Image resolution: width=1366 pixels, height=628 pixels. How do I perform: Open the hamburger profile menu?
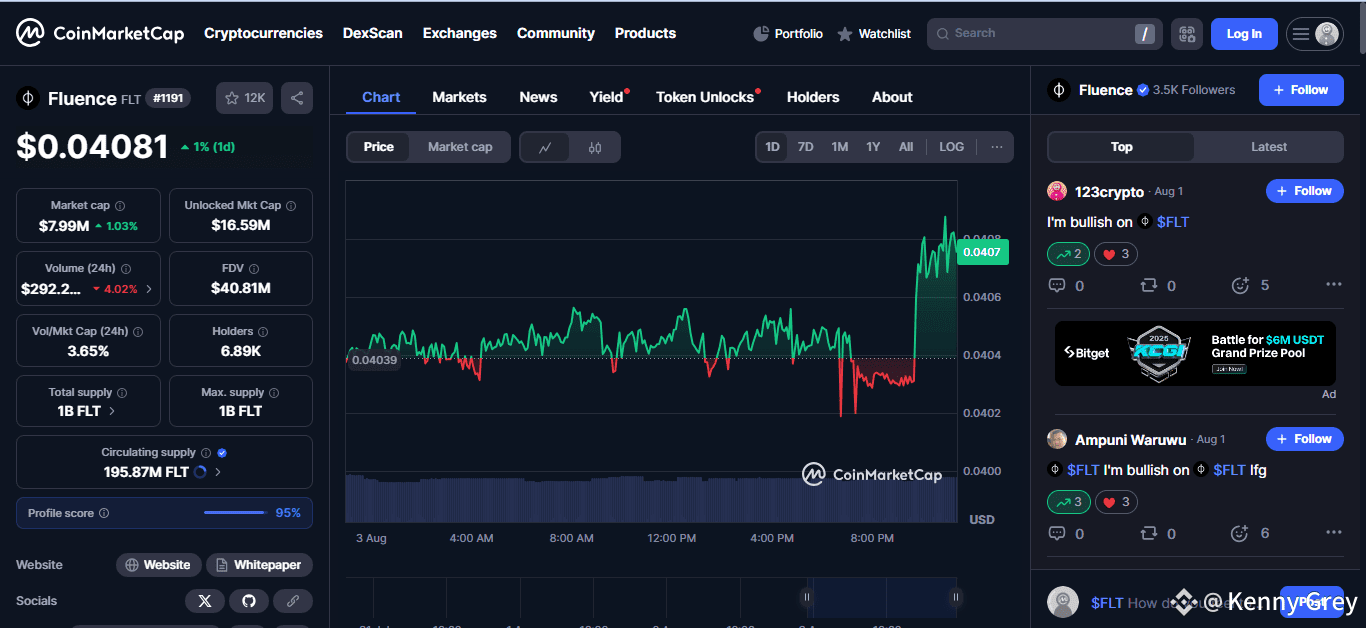[x=1314, y=34]
